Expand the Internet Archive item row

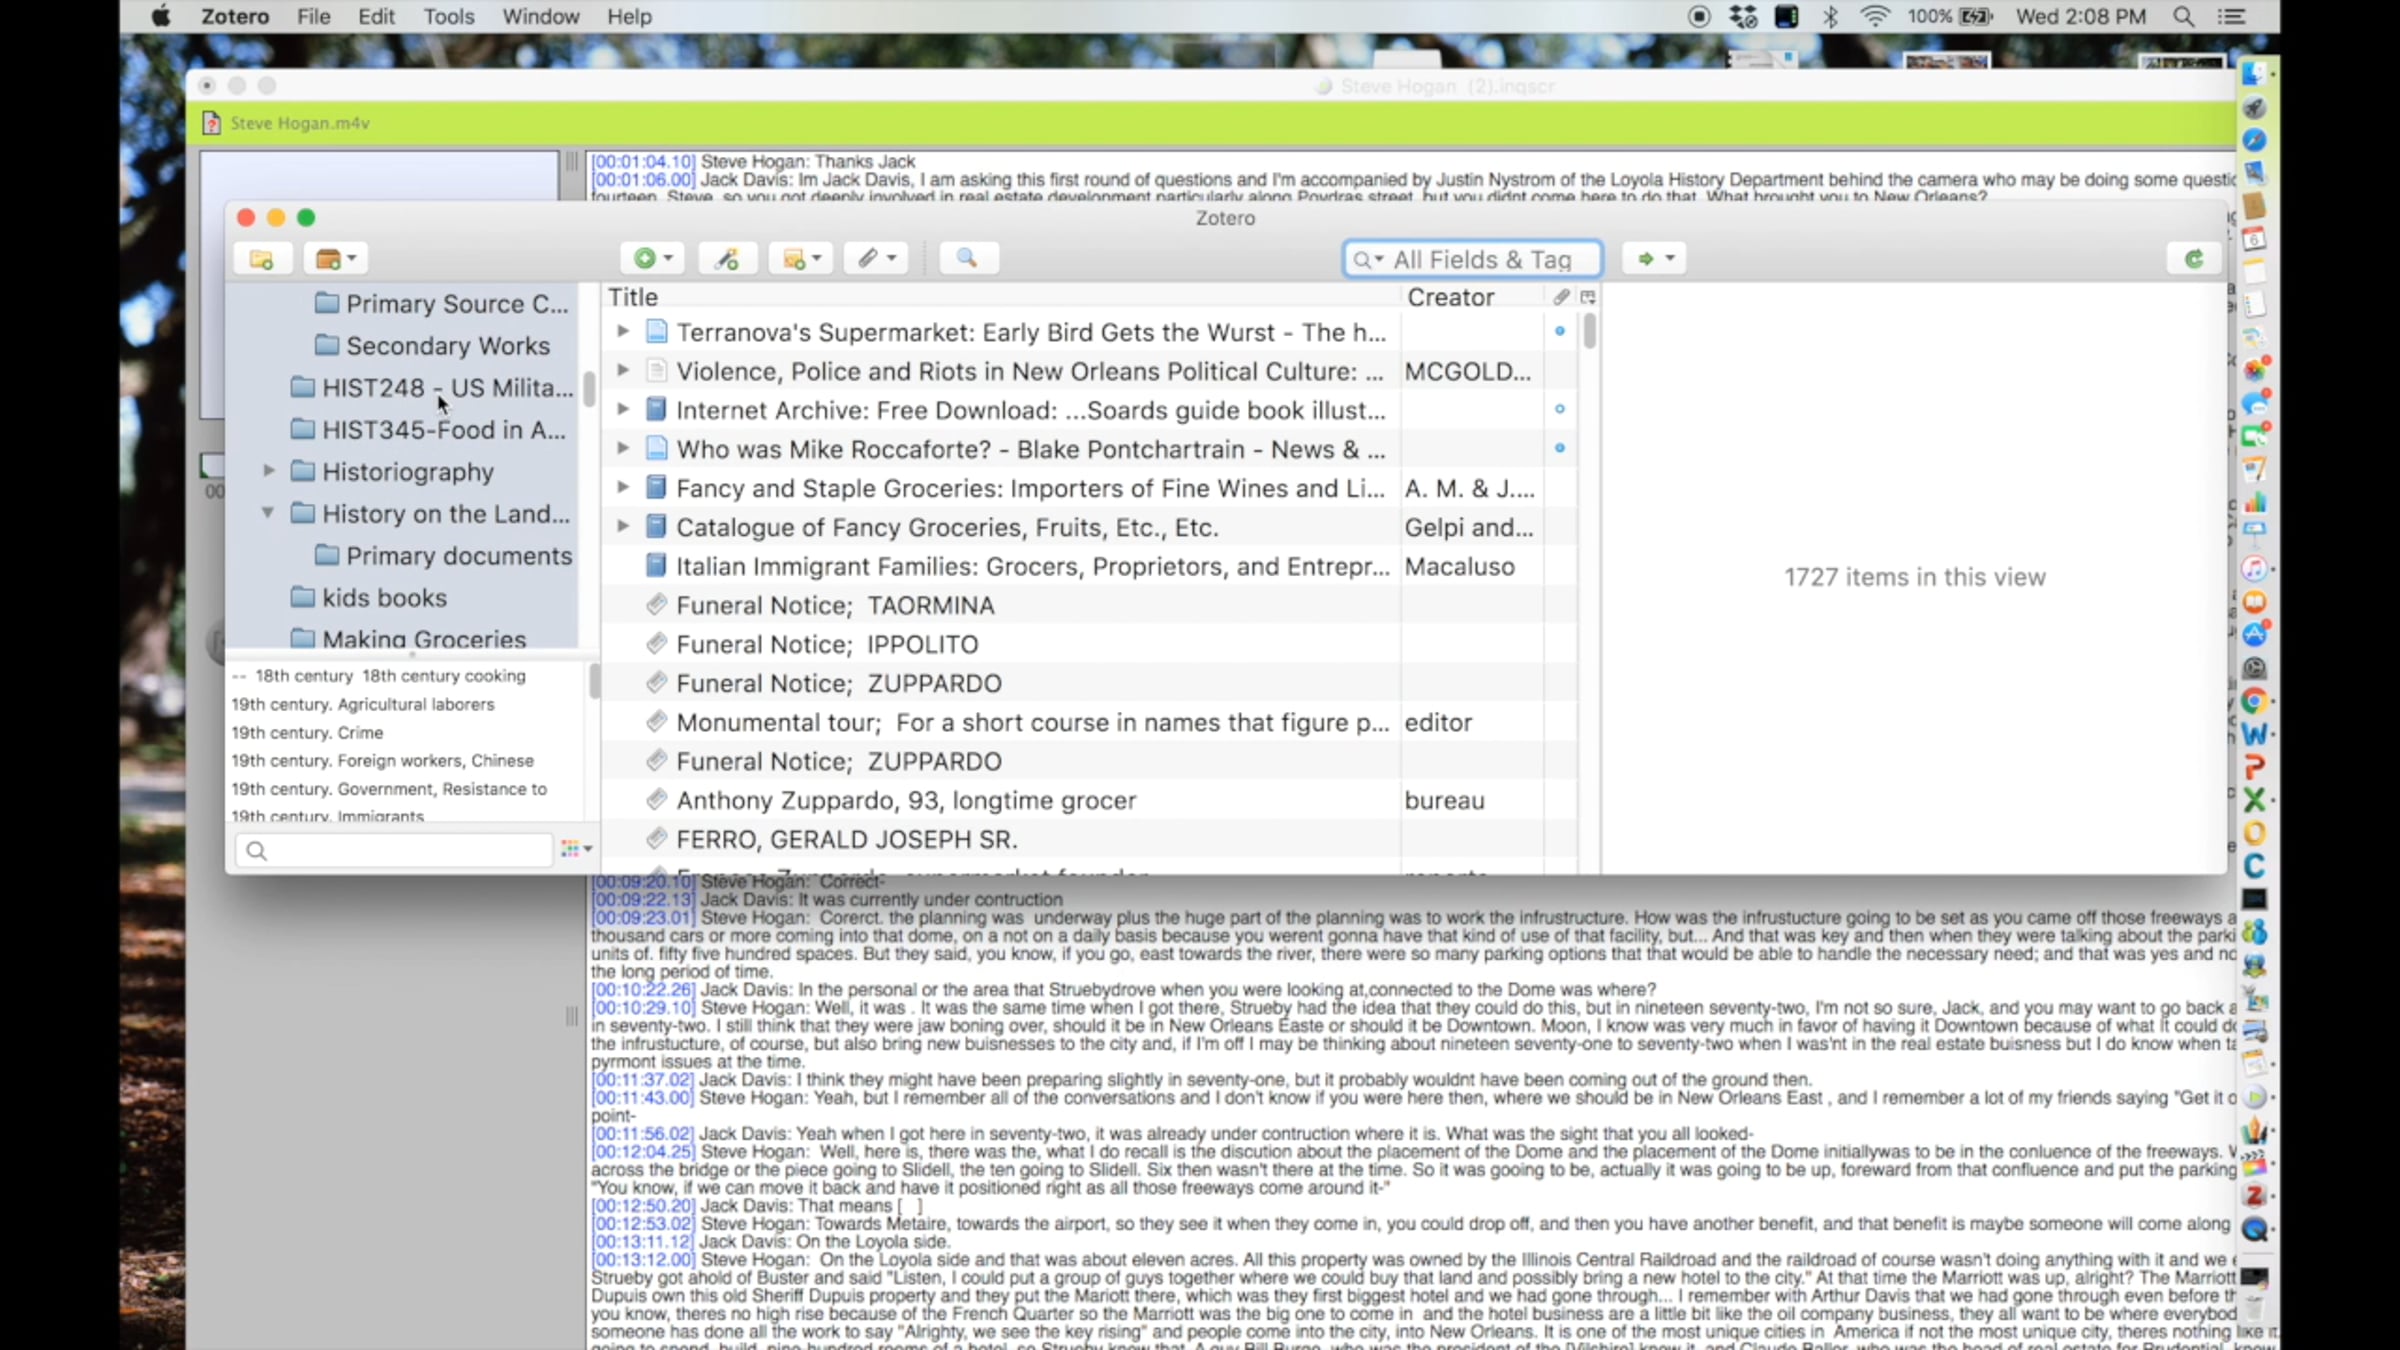(x=622, y=409)
